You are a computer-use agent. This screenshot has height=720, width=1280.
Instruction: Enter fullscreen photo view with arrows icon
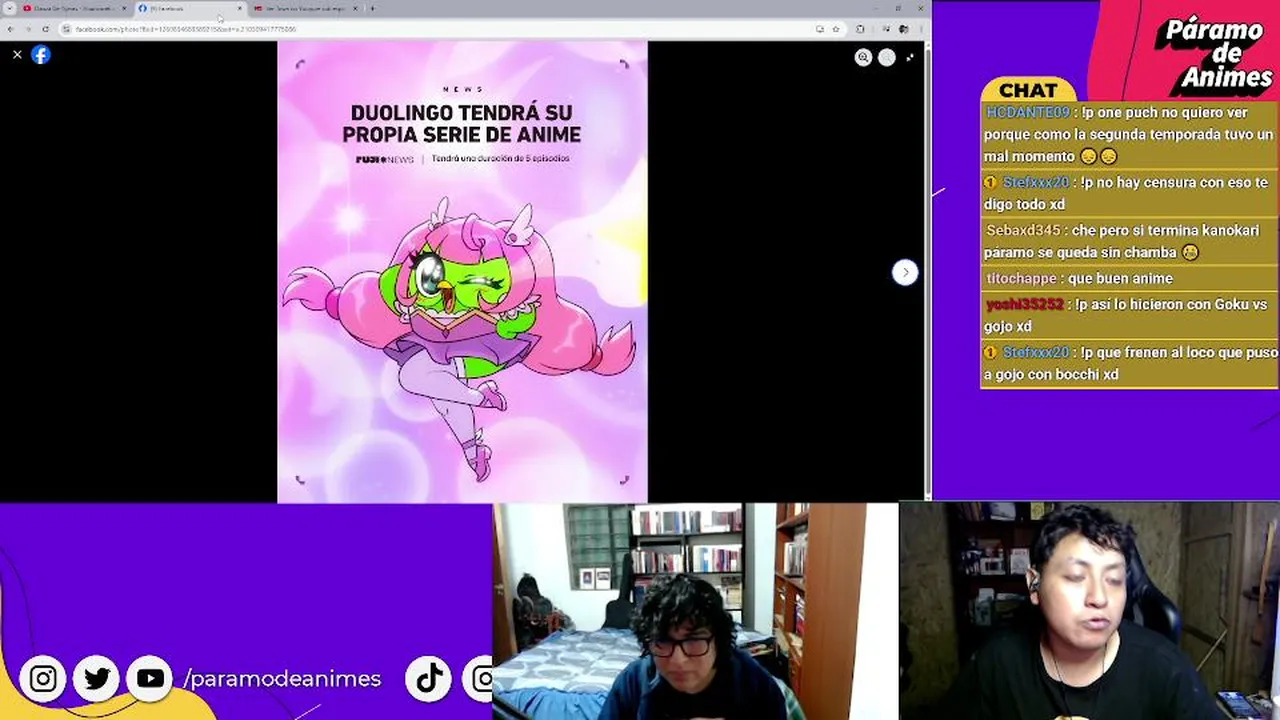click(910, 58)
